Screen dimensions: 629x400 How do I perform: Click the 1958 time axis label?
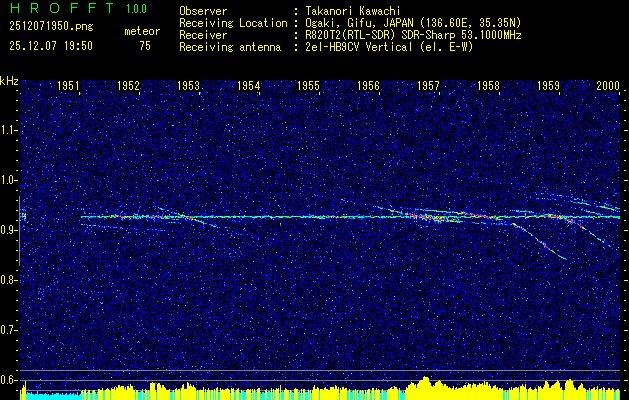pyautogui.click(x=489, y=86)
